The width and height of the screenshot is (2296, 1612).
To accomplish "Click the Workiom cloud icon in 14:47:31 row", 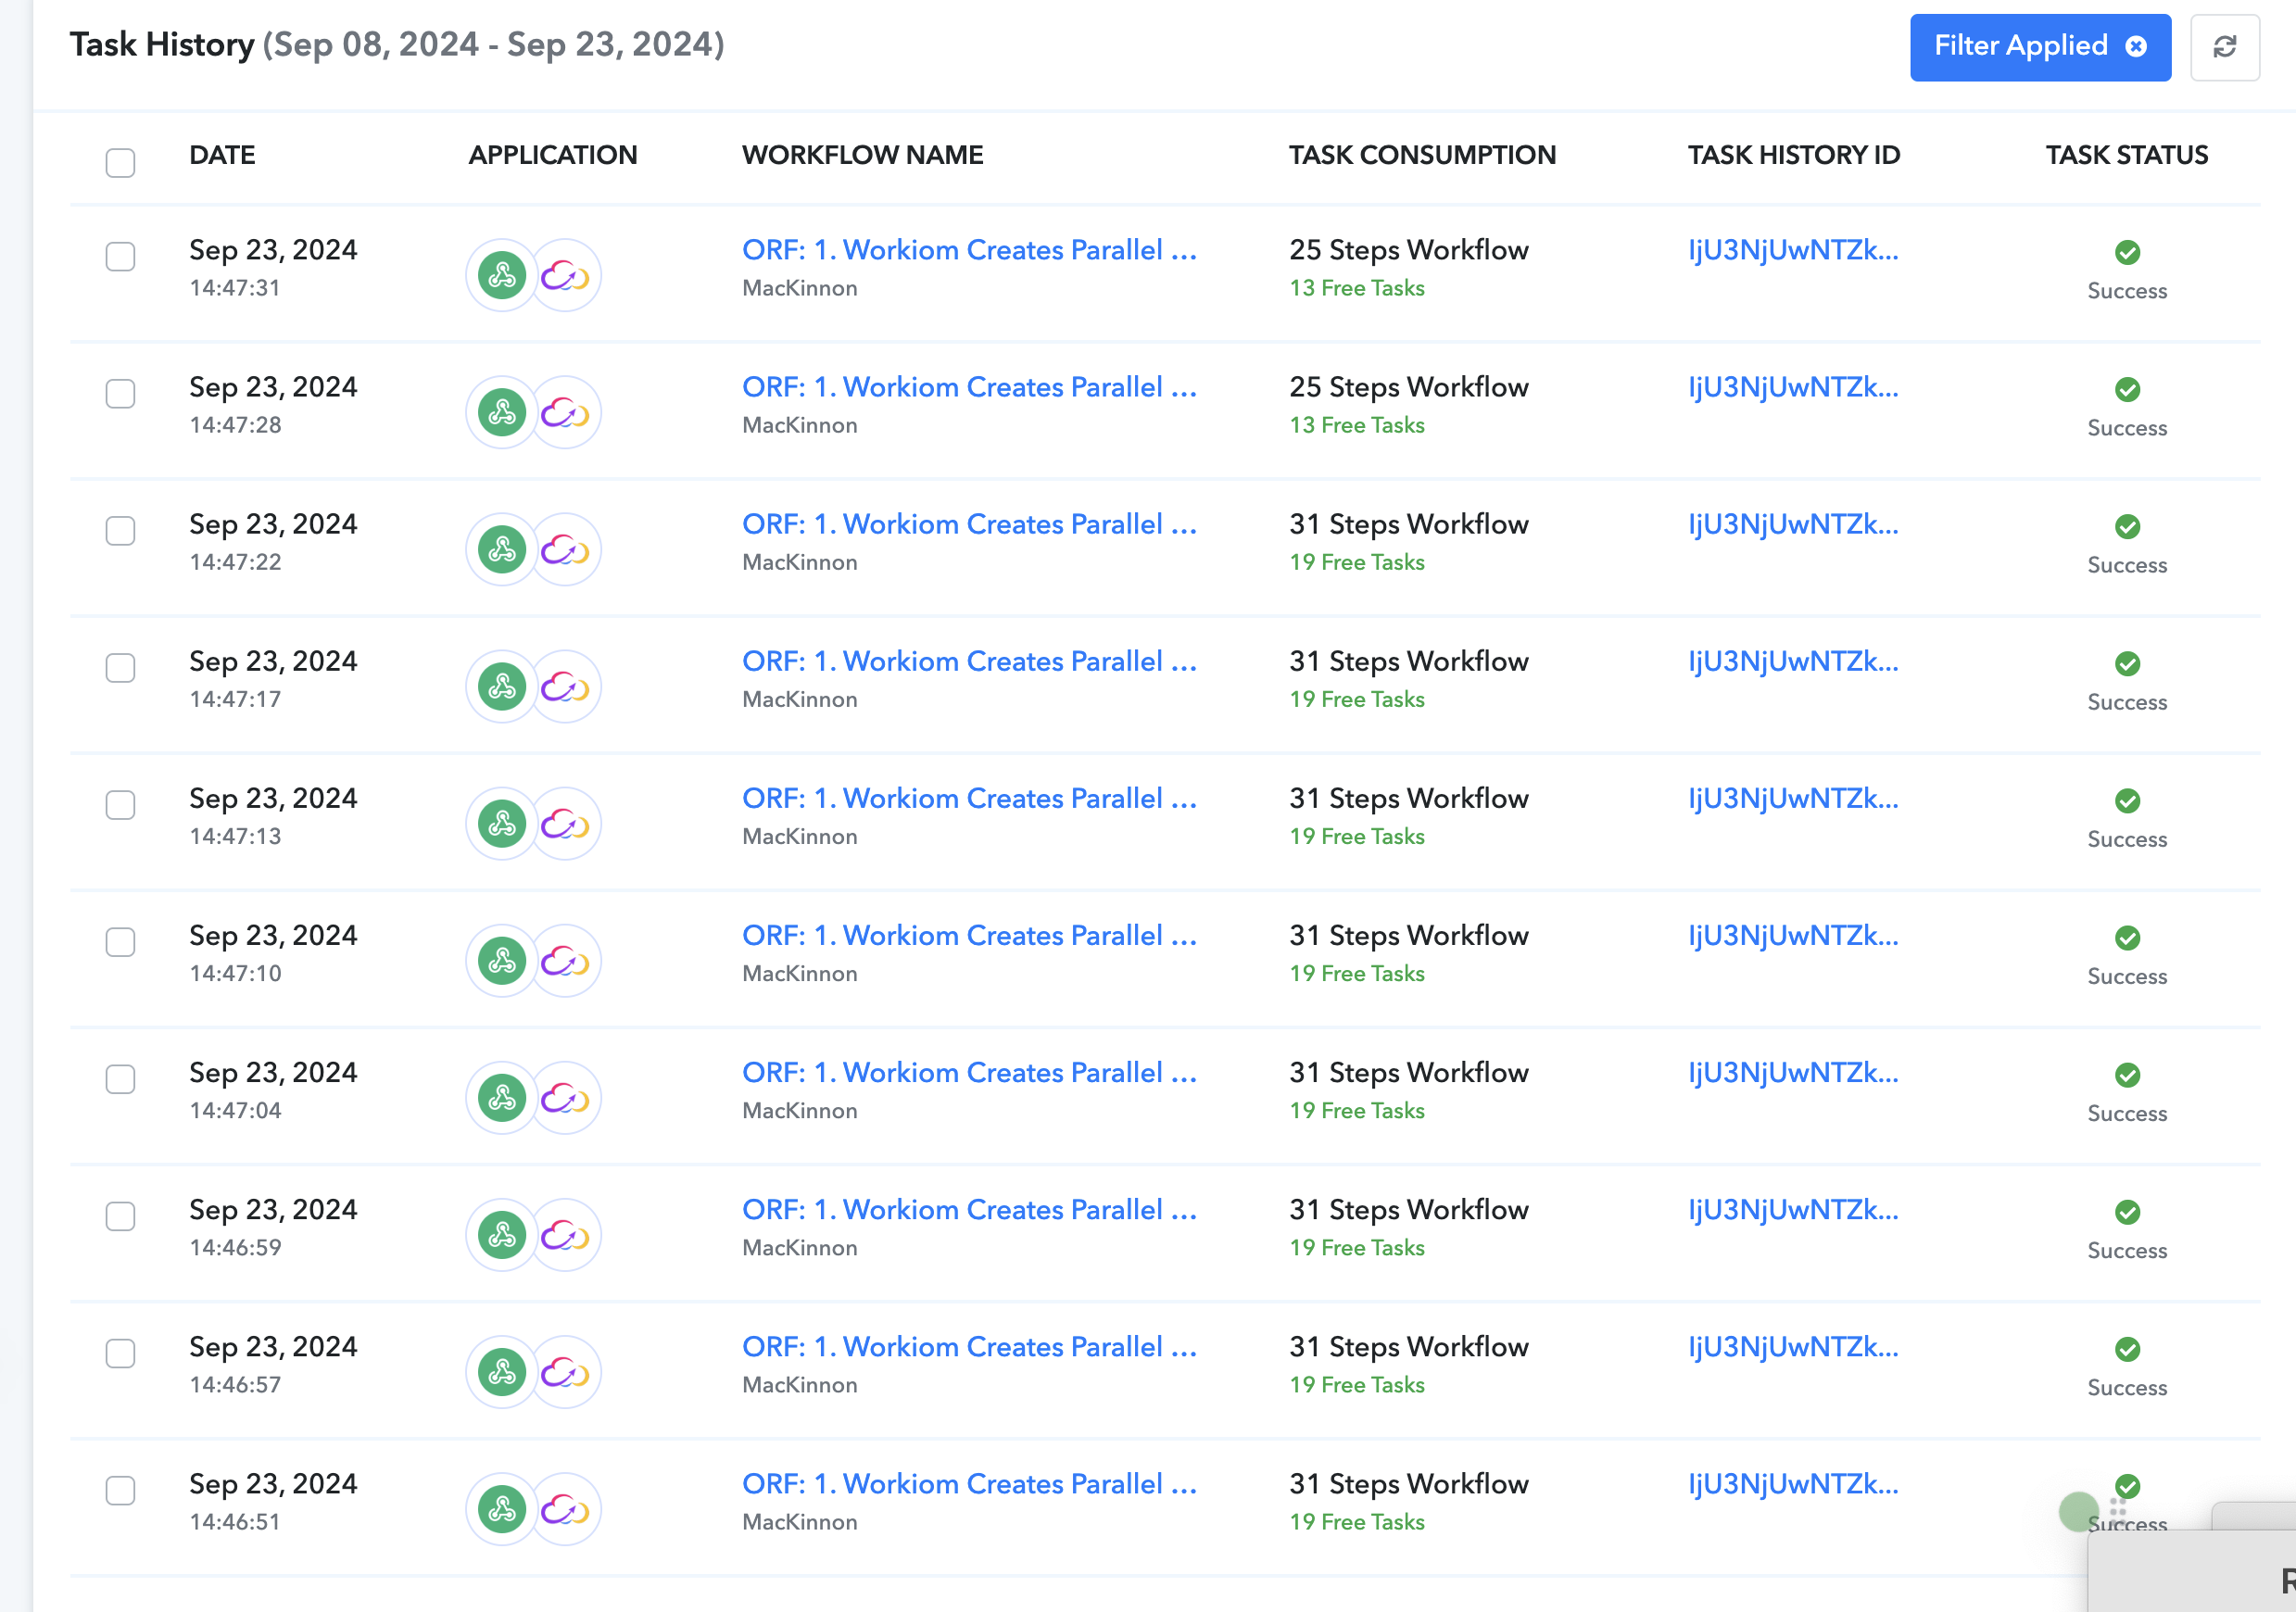I will (x=566, y=275).
